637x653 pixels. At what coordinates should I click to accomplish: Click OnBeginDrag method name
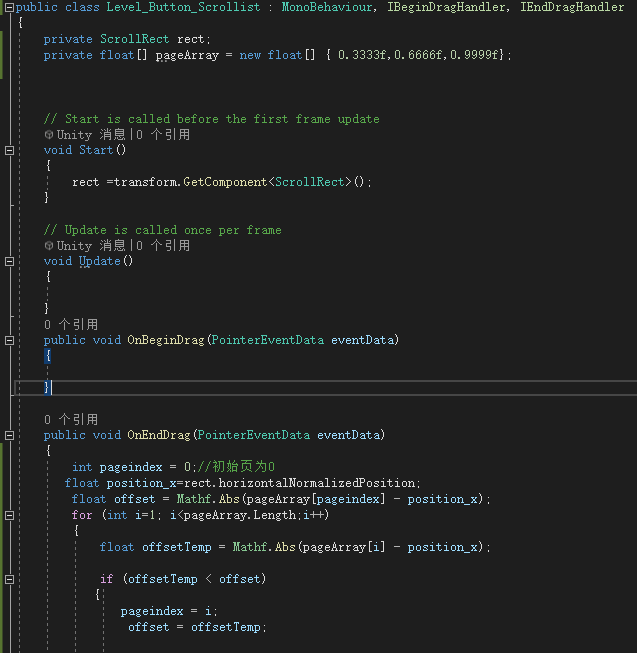(x=166, y=340)
